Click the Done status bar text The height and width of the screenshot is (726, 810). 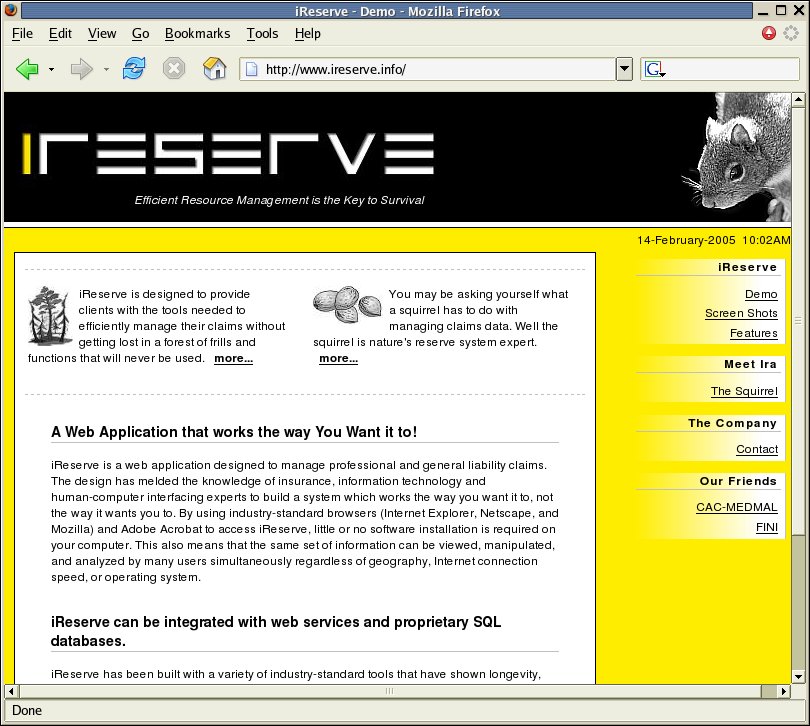coord(27,710)
